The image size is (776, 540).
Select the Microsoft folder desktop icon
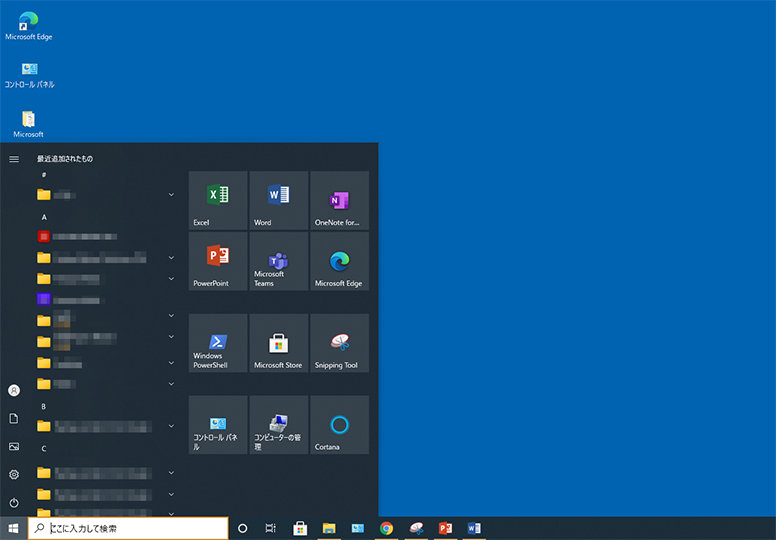click(28, 124)
